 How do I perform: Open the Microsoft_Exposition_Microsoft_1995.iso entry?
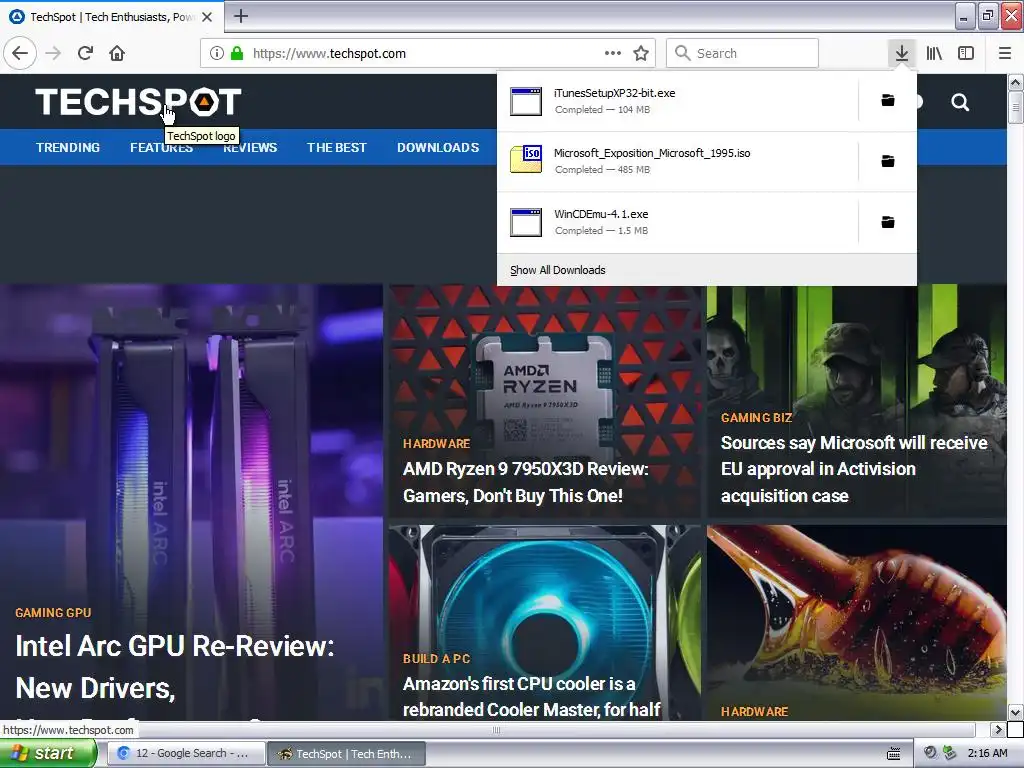tap(677, 161)
